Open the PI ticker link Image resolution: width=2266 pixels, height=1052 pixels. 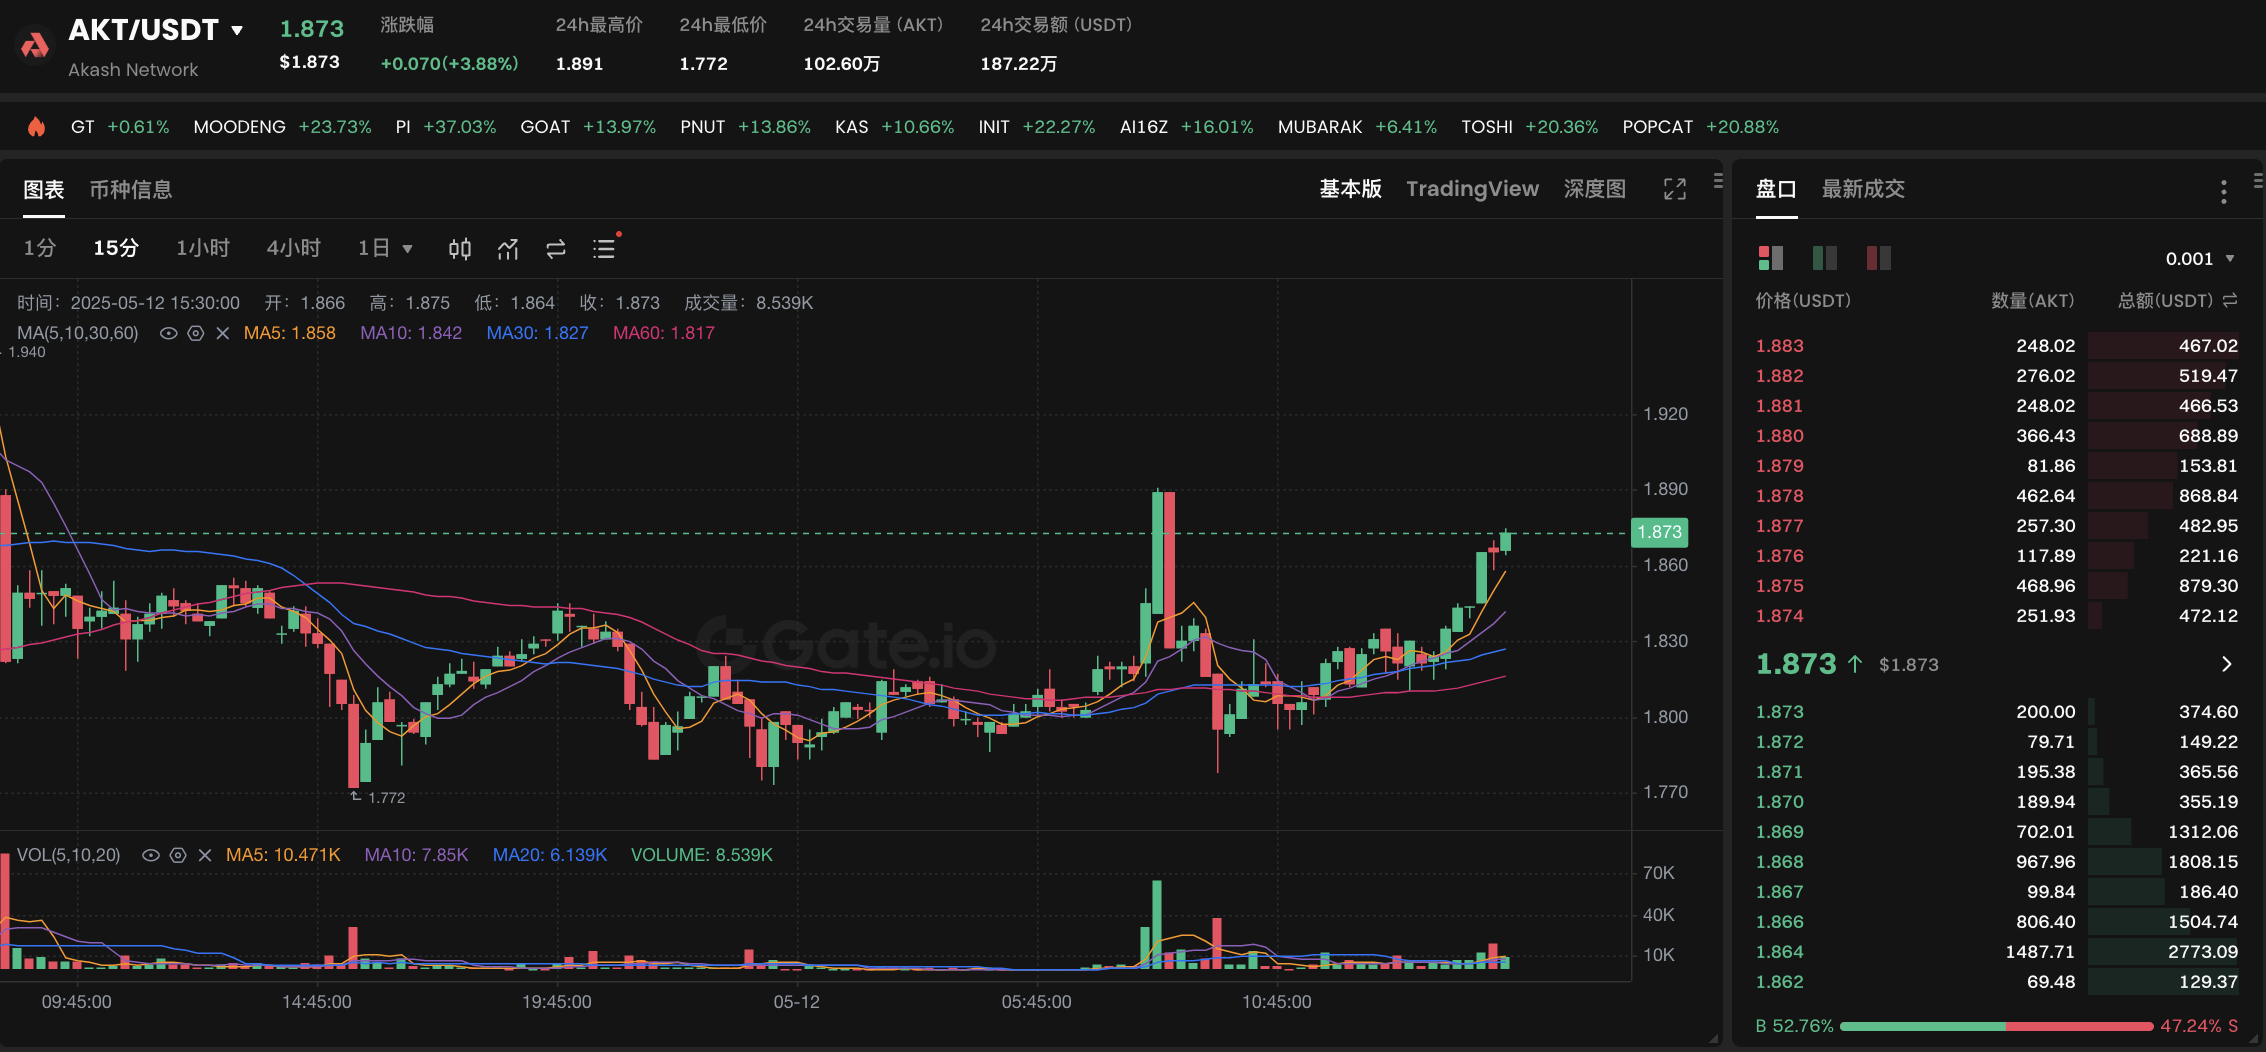coord(446,127)
